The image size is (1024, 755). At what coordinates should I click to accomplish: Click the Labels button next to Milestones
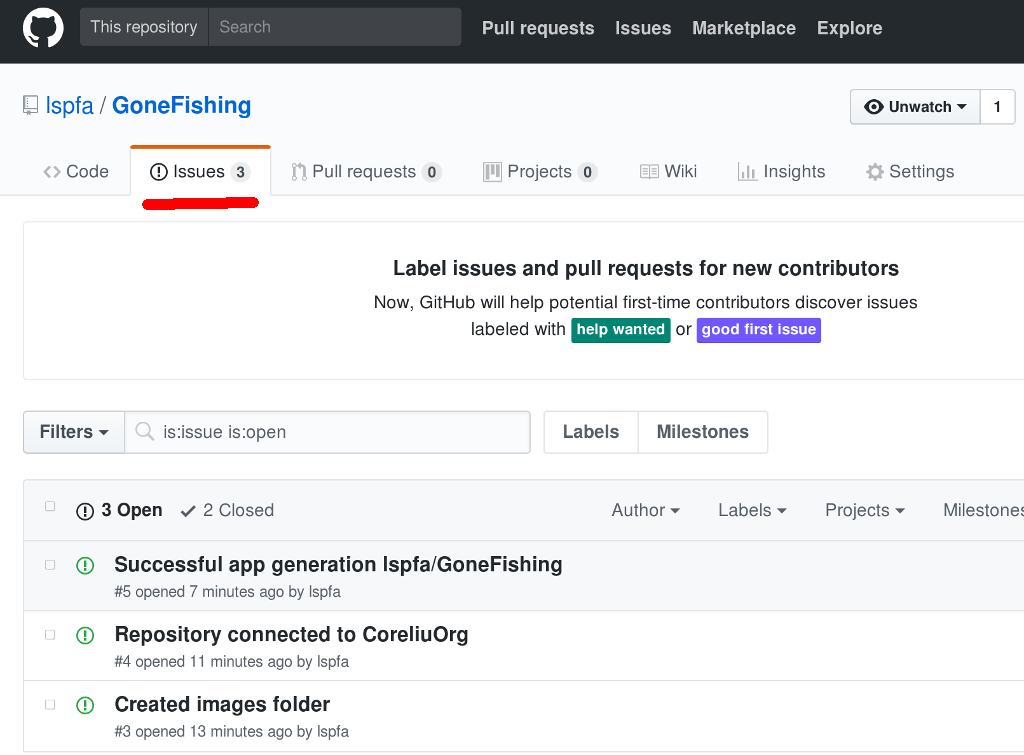(591, 432)
